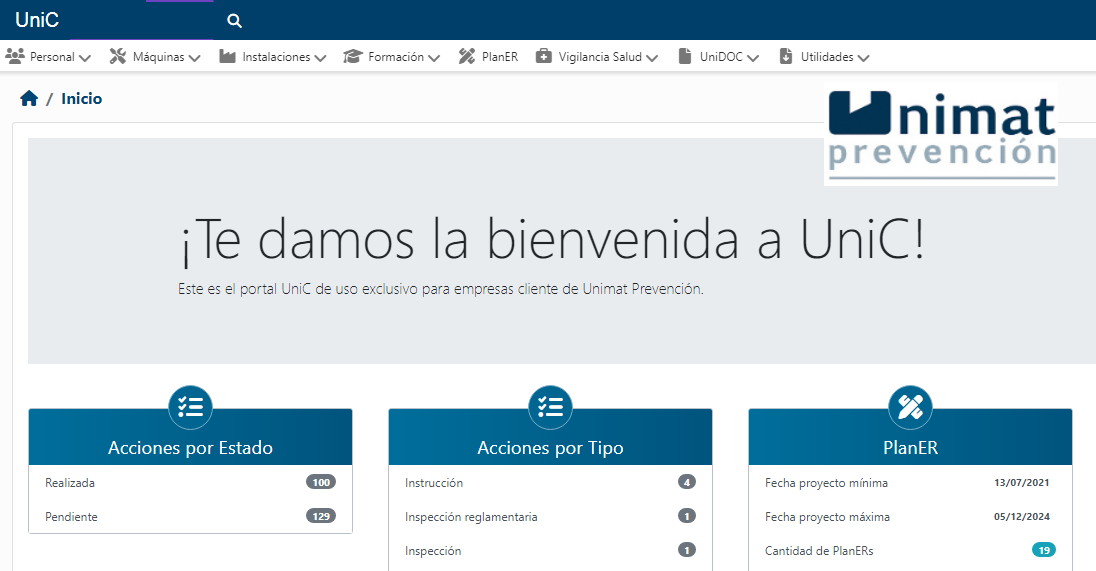The width and height of the screenshot is (1096, 571).
Task: Click the search magnifier icon
Action: pos(234,21)
